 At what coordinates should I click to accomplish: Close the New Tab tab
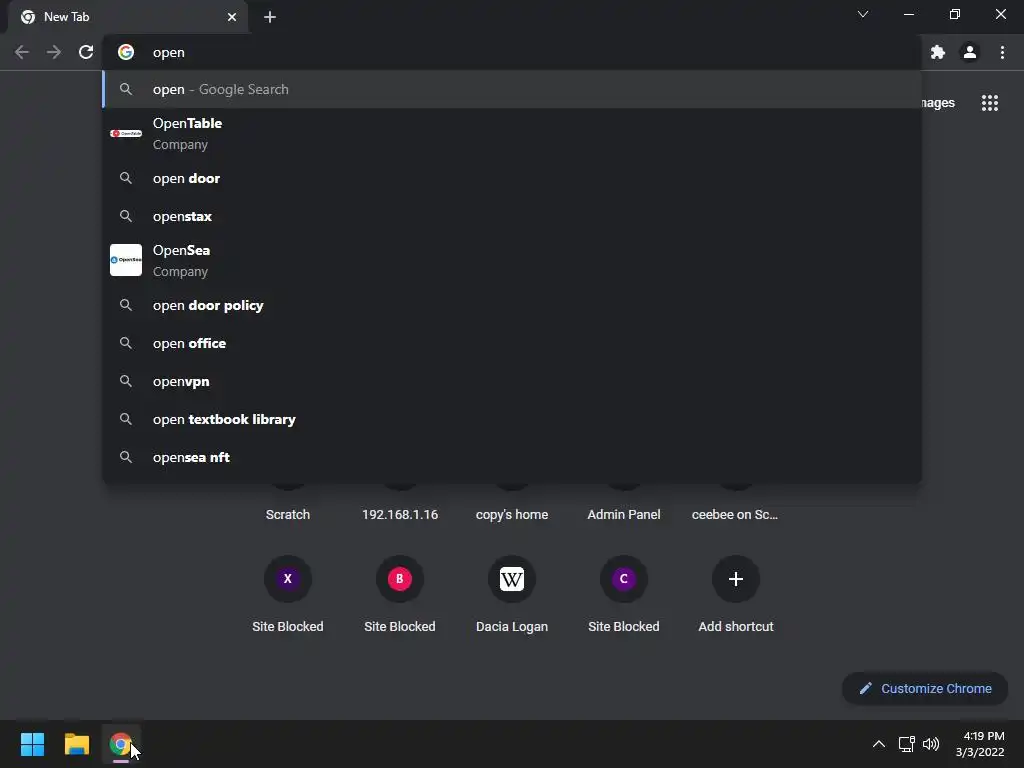pos(232,17)
